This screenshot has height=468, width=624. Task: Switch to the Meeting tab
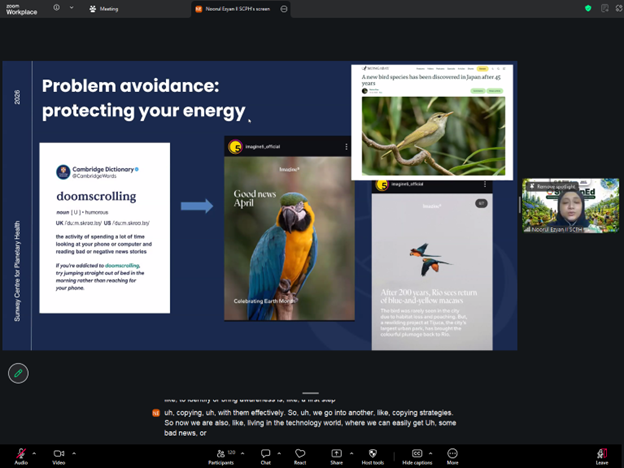coord(104,8)
